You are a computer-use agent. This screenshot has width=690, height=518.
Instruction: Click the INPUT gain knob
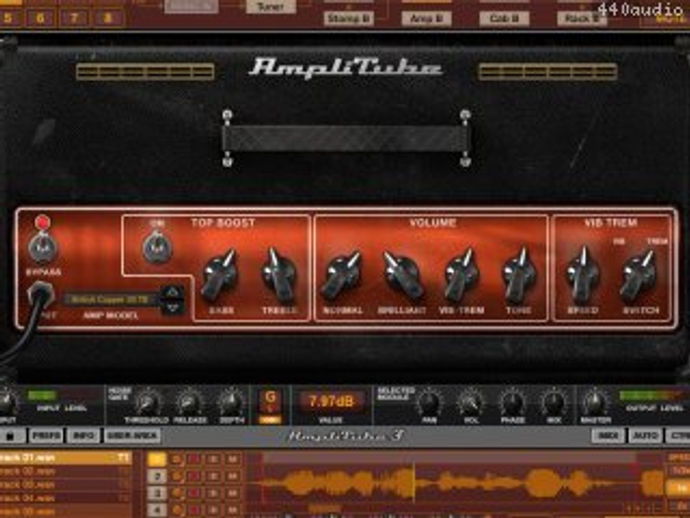click(x=8, y=402)
